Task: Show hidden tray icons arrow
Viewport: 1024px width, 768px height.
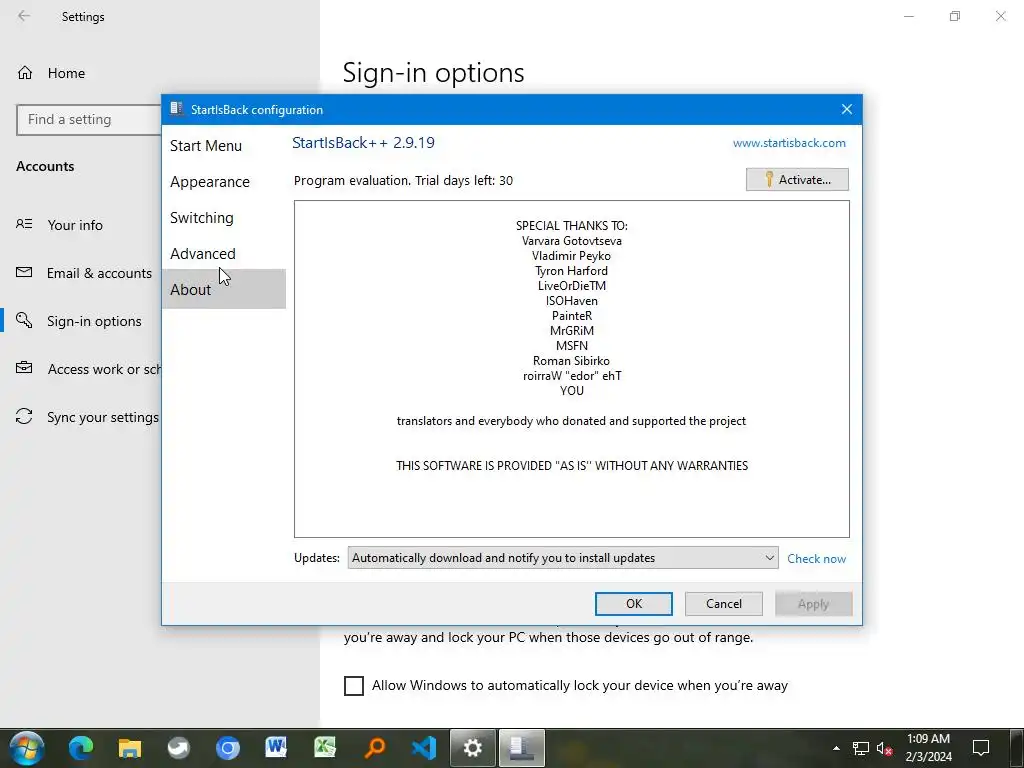Action: (x=837, y=748)
